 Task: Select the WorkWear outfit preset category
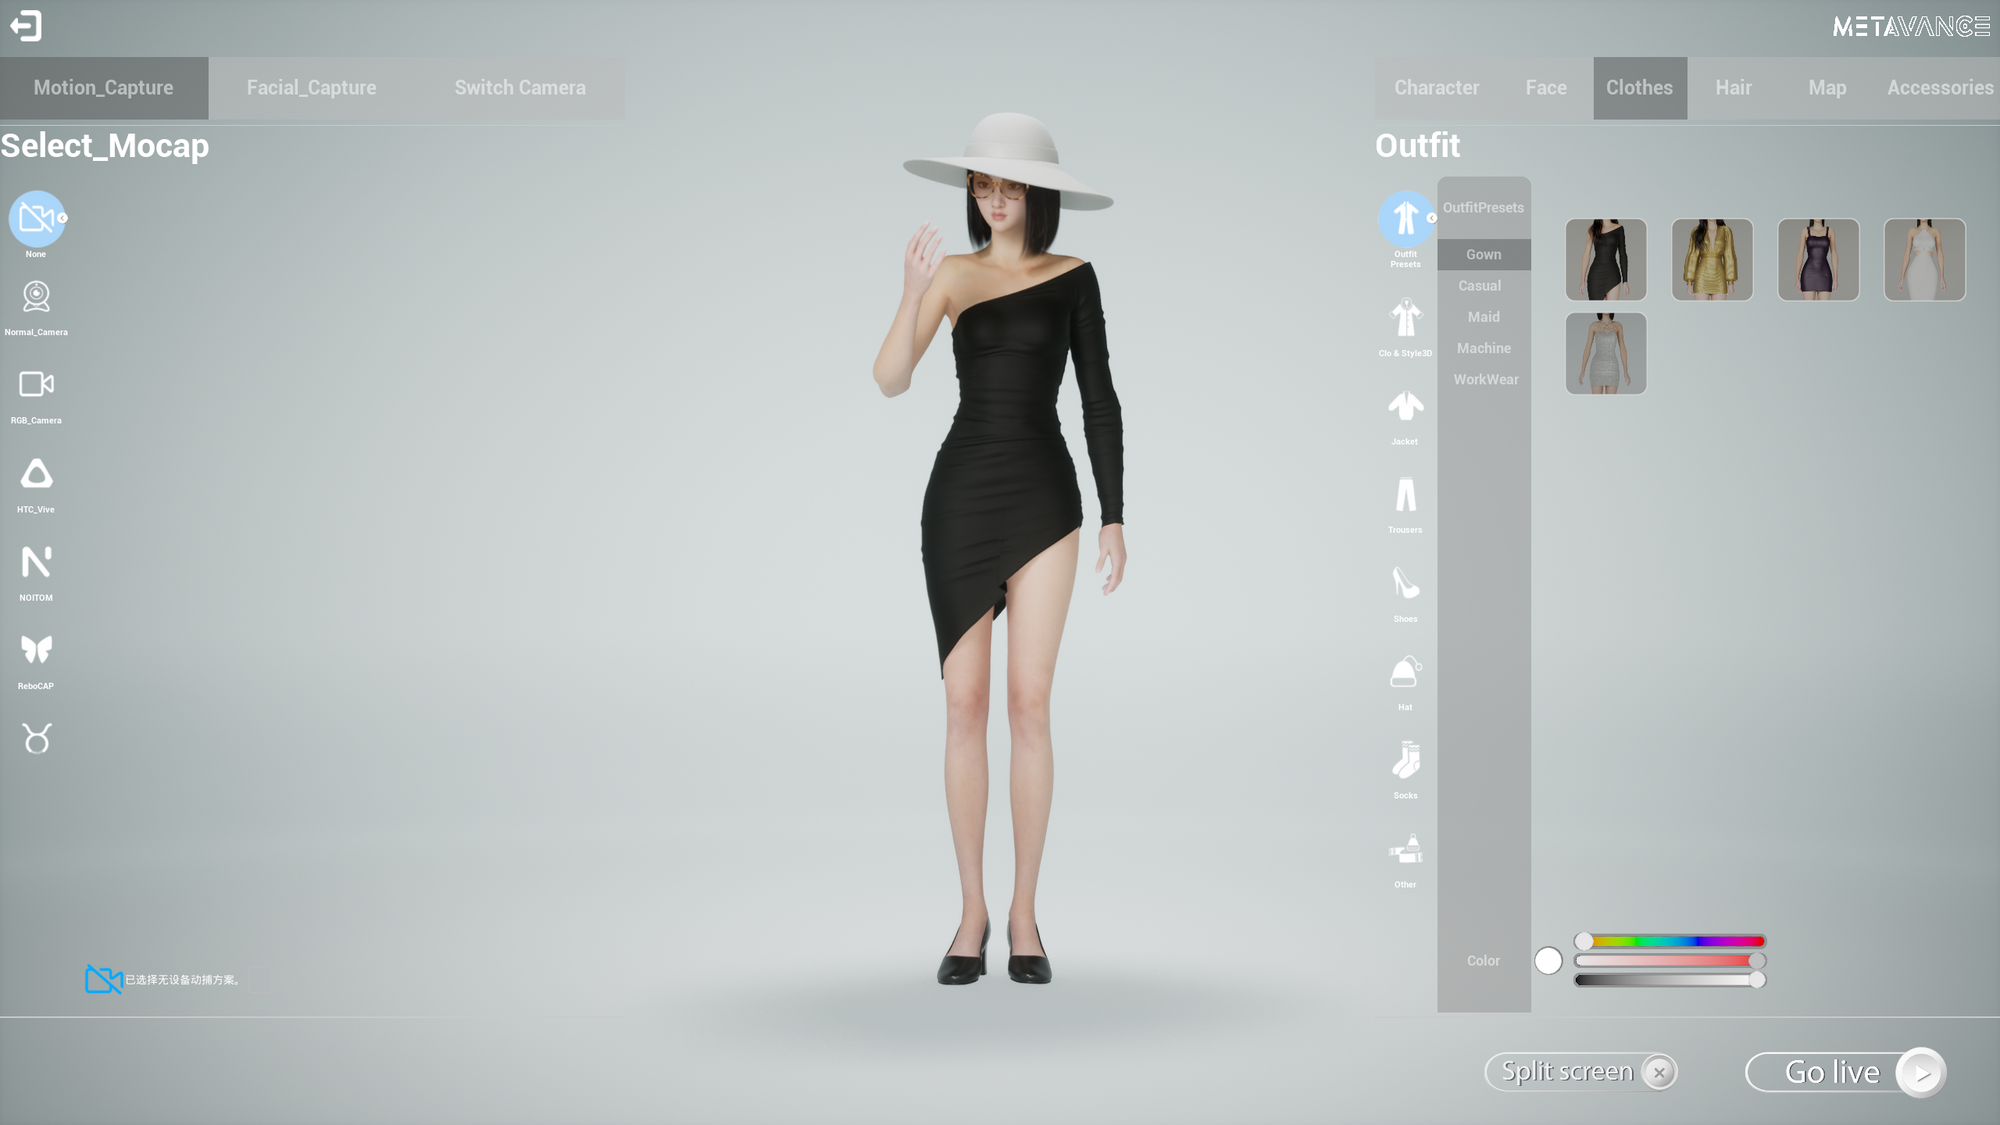click(x=1485, y=380)
